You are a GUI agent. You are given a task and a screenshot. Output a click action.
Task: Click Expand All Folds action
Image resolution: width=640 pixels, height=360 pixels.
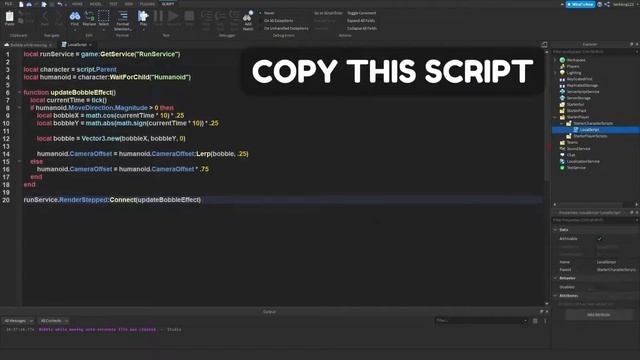tap(361, 20)
